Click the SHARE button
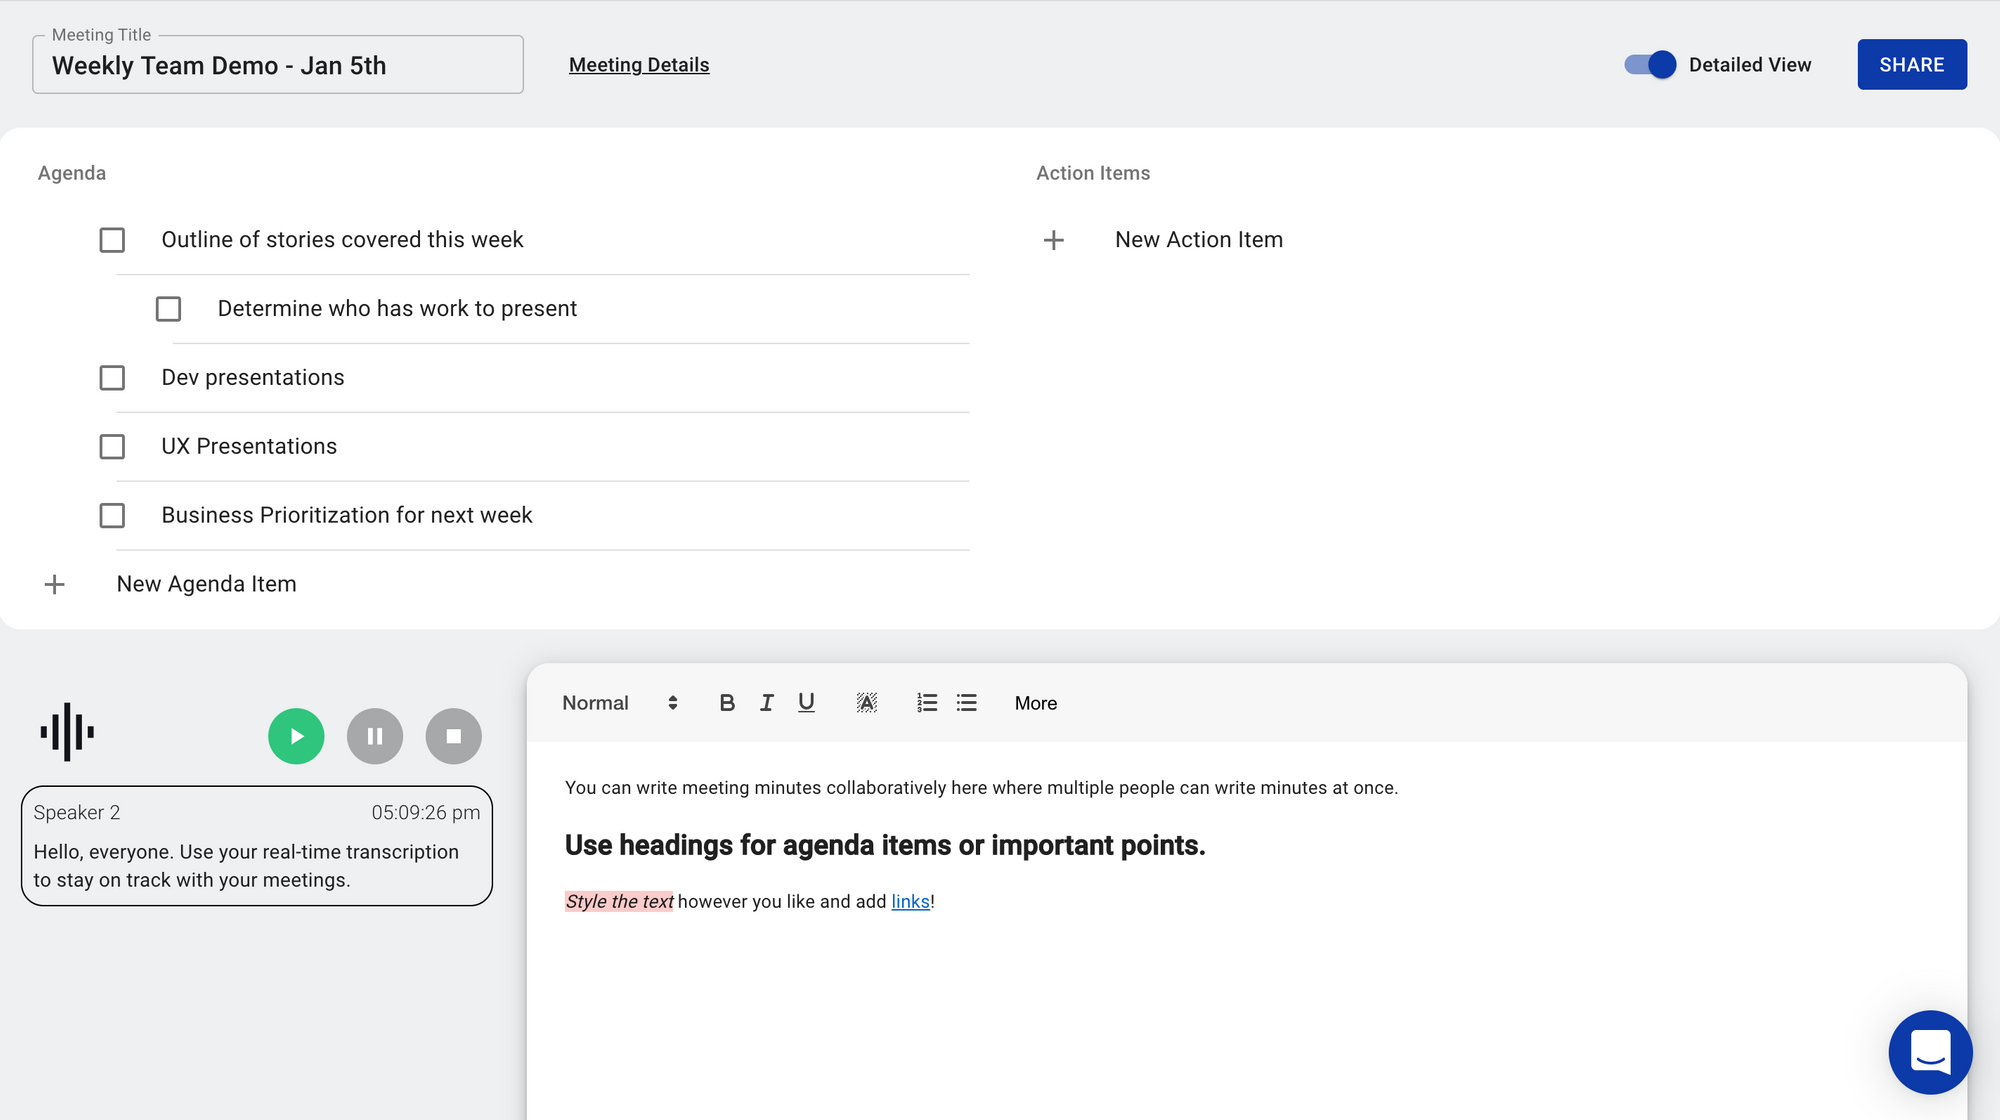The image size is (2000, 1120). (1913, 65)
